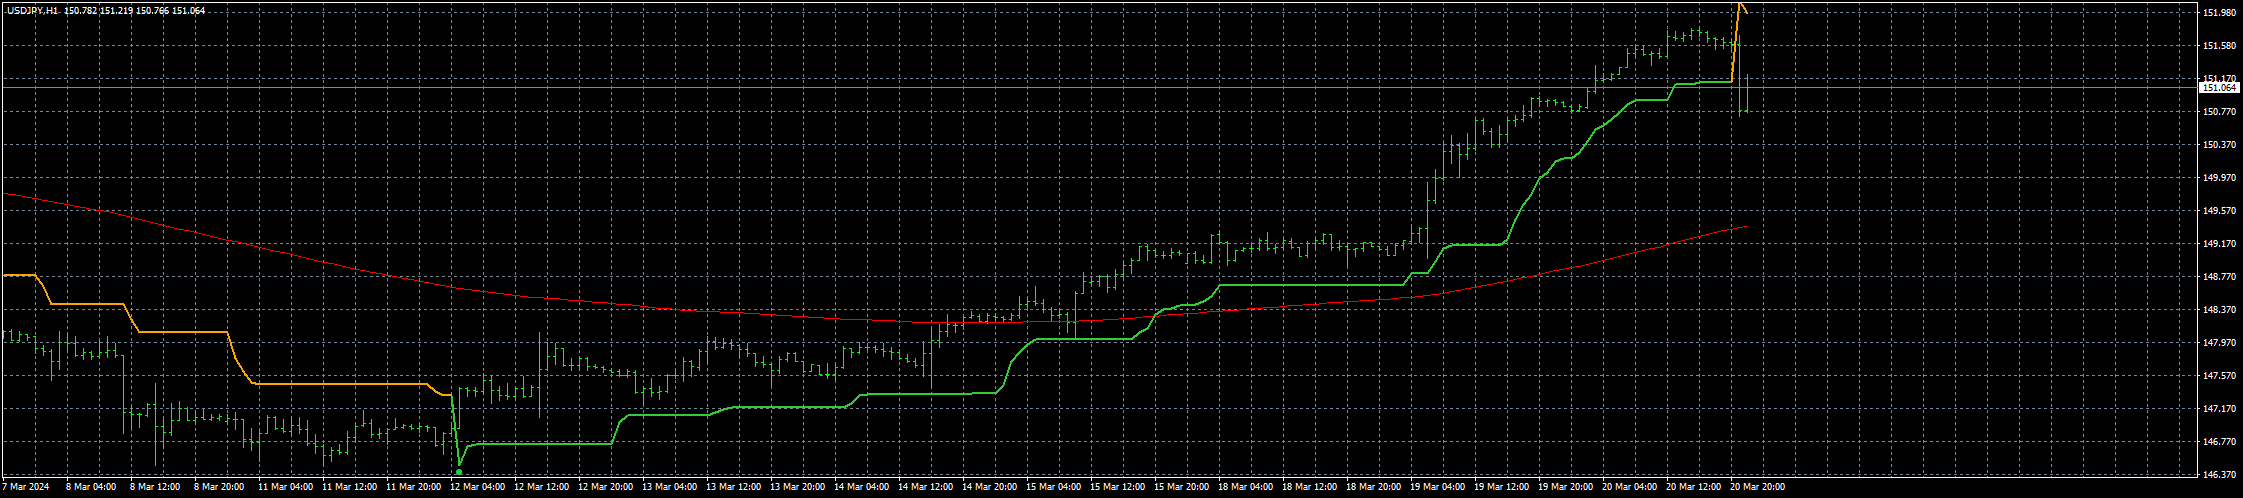Click the 13 Mar 04:00 time label
This screenshot has height=498, width=2243.
669,488
